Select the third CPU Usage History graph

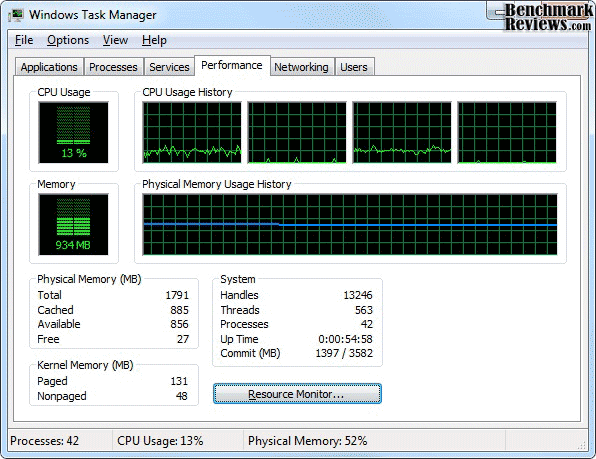[x=402, y=132]
